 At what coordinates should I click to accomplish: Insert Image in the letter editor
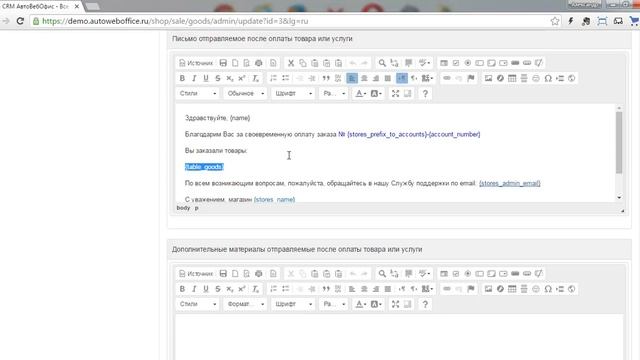click(488, 78)
